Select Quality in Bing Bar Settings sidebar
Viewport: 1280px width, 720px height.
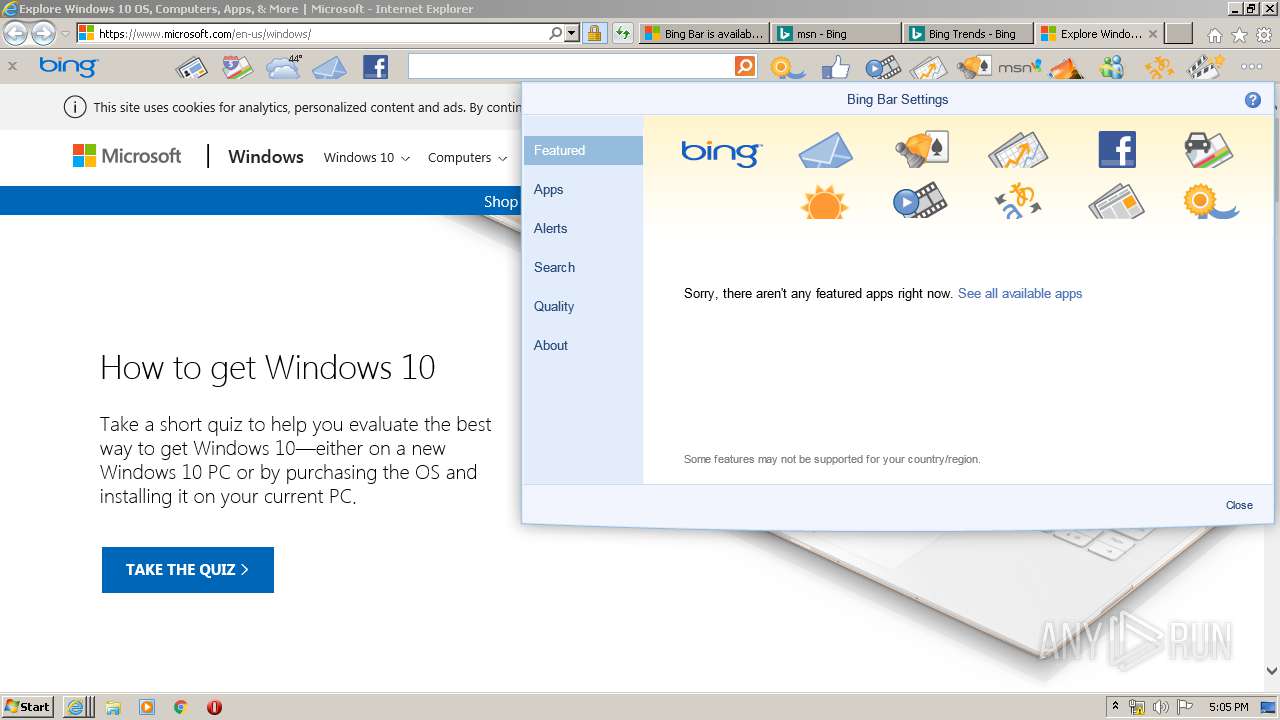[554, 306]
